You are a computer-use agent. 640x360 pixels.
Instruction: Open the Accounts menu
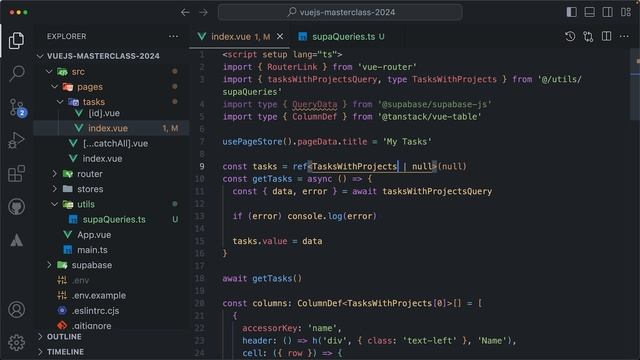16,310
